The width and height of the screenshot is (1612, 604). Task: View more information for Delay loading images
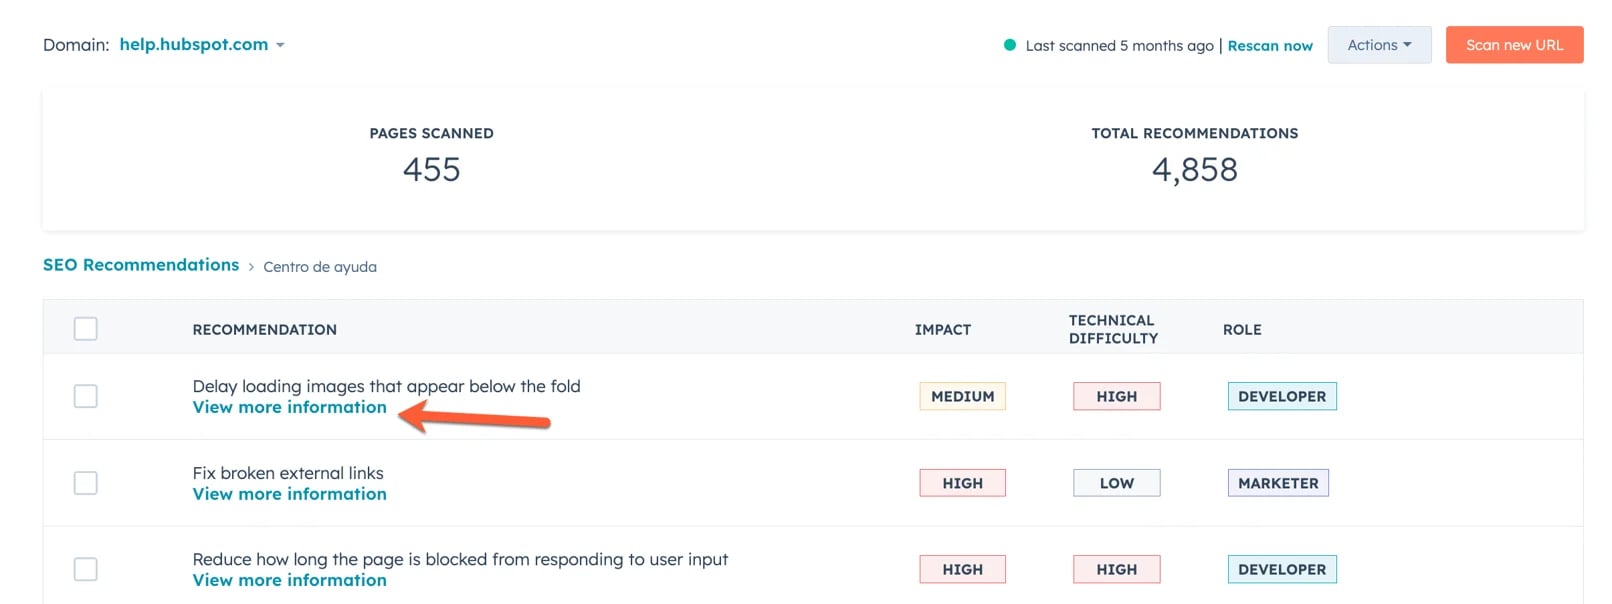[x=289, y=407]
